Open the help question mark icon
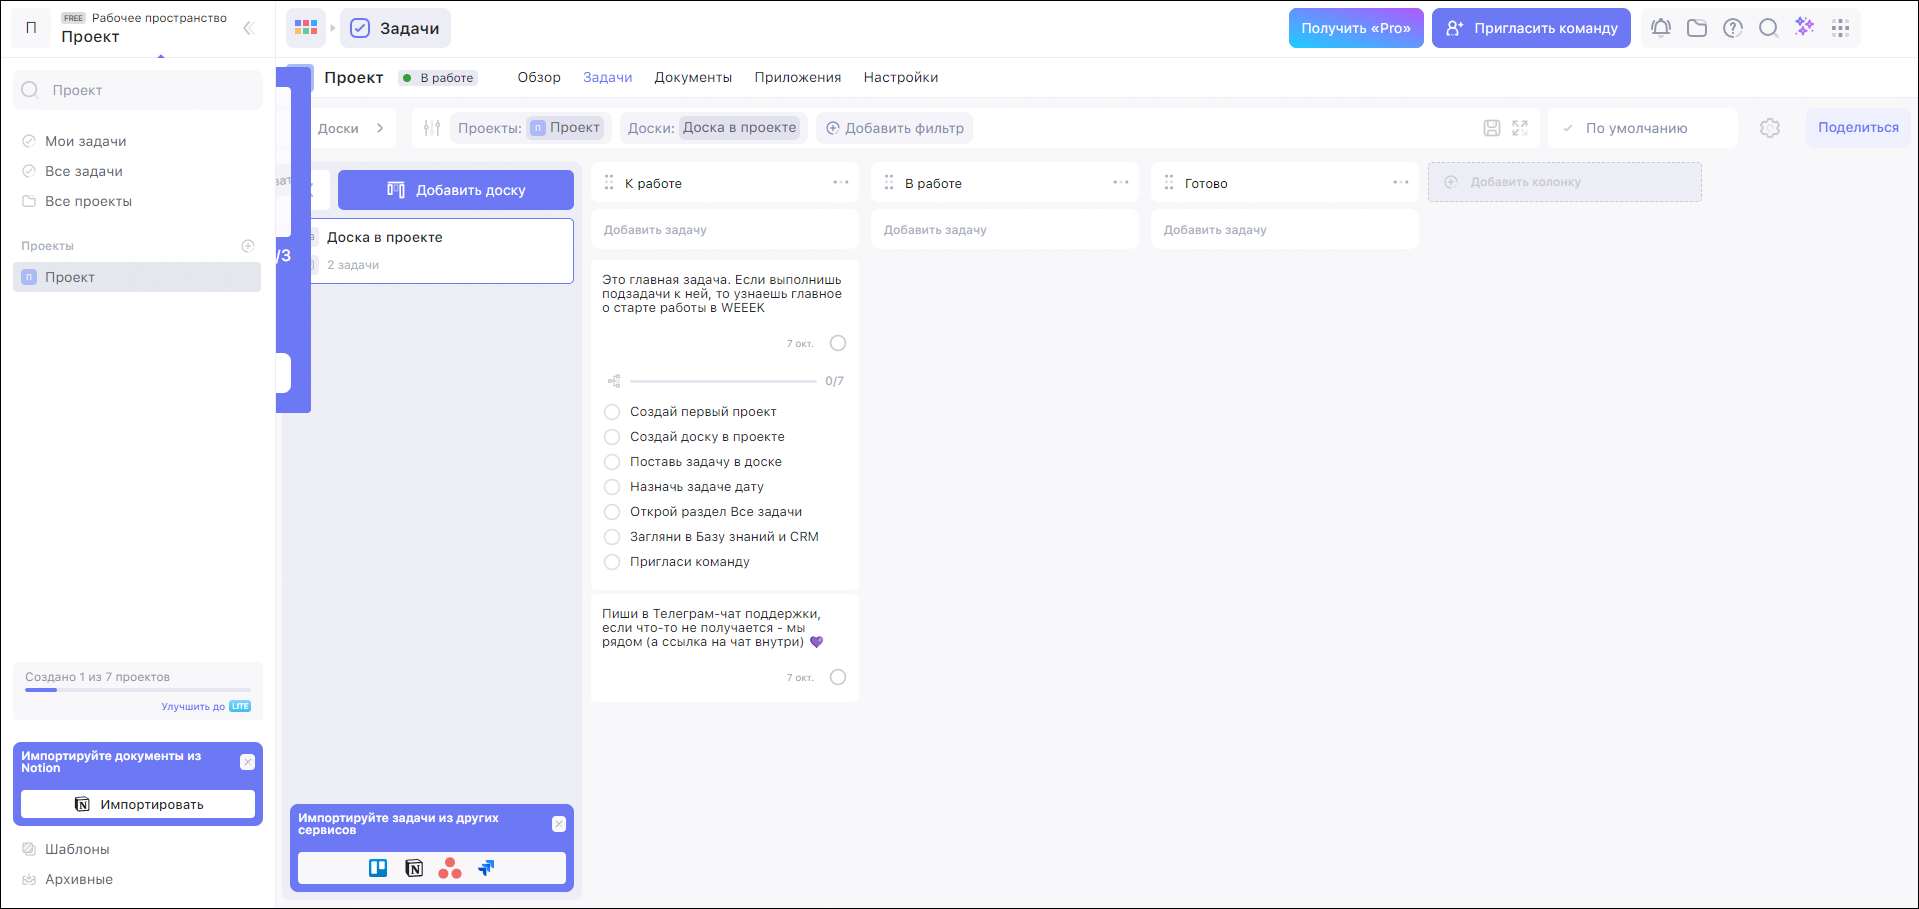The height and width of the screenshot is (909, 1919). [1733, 28]
